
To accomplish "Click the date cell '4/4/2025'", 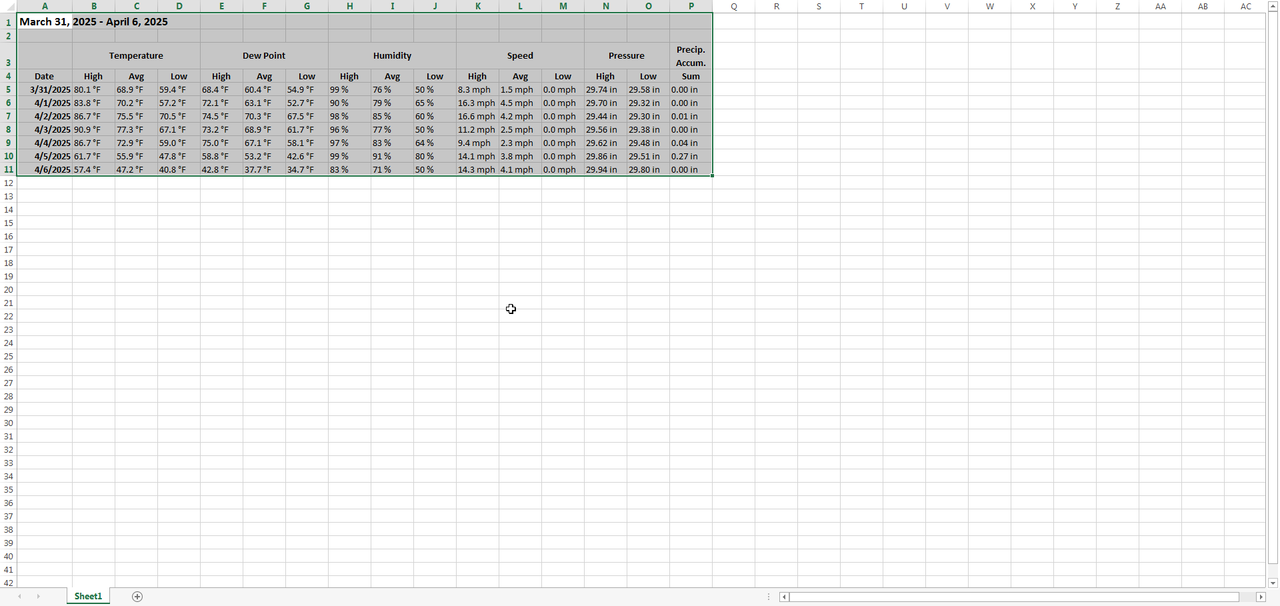I will (45, 143).
